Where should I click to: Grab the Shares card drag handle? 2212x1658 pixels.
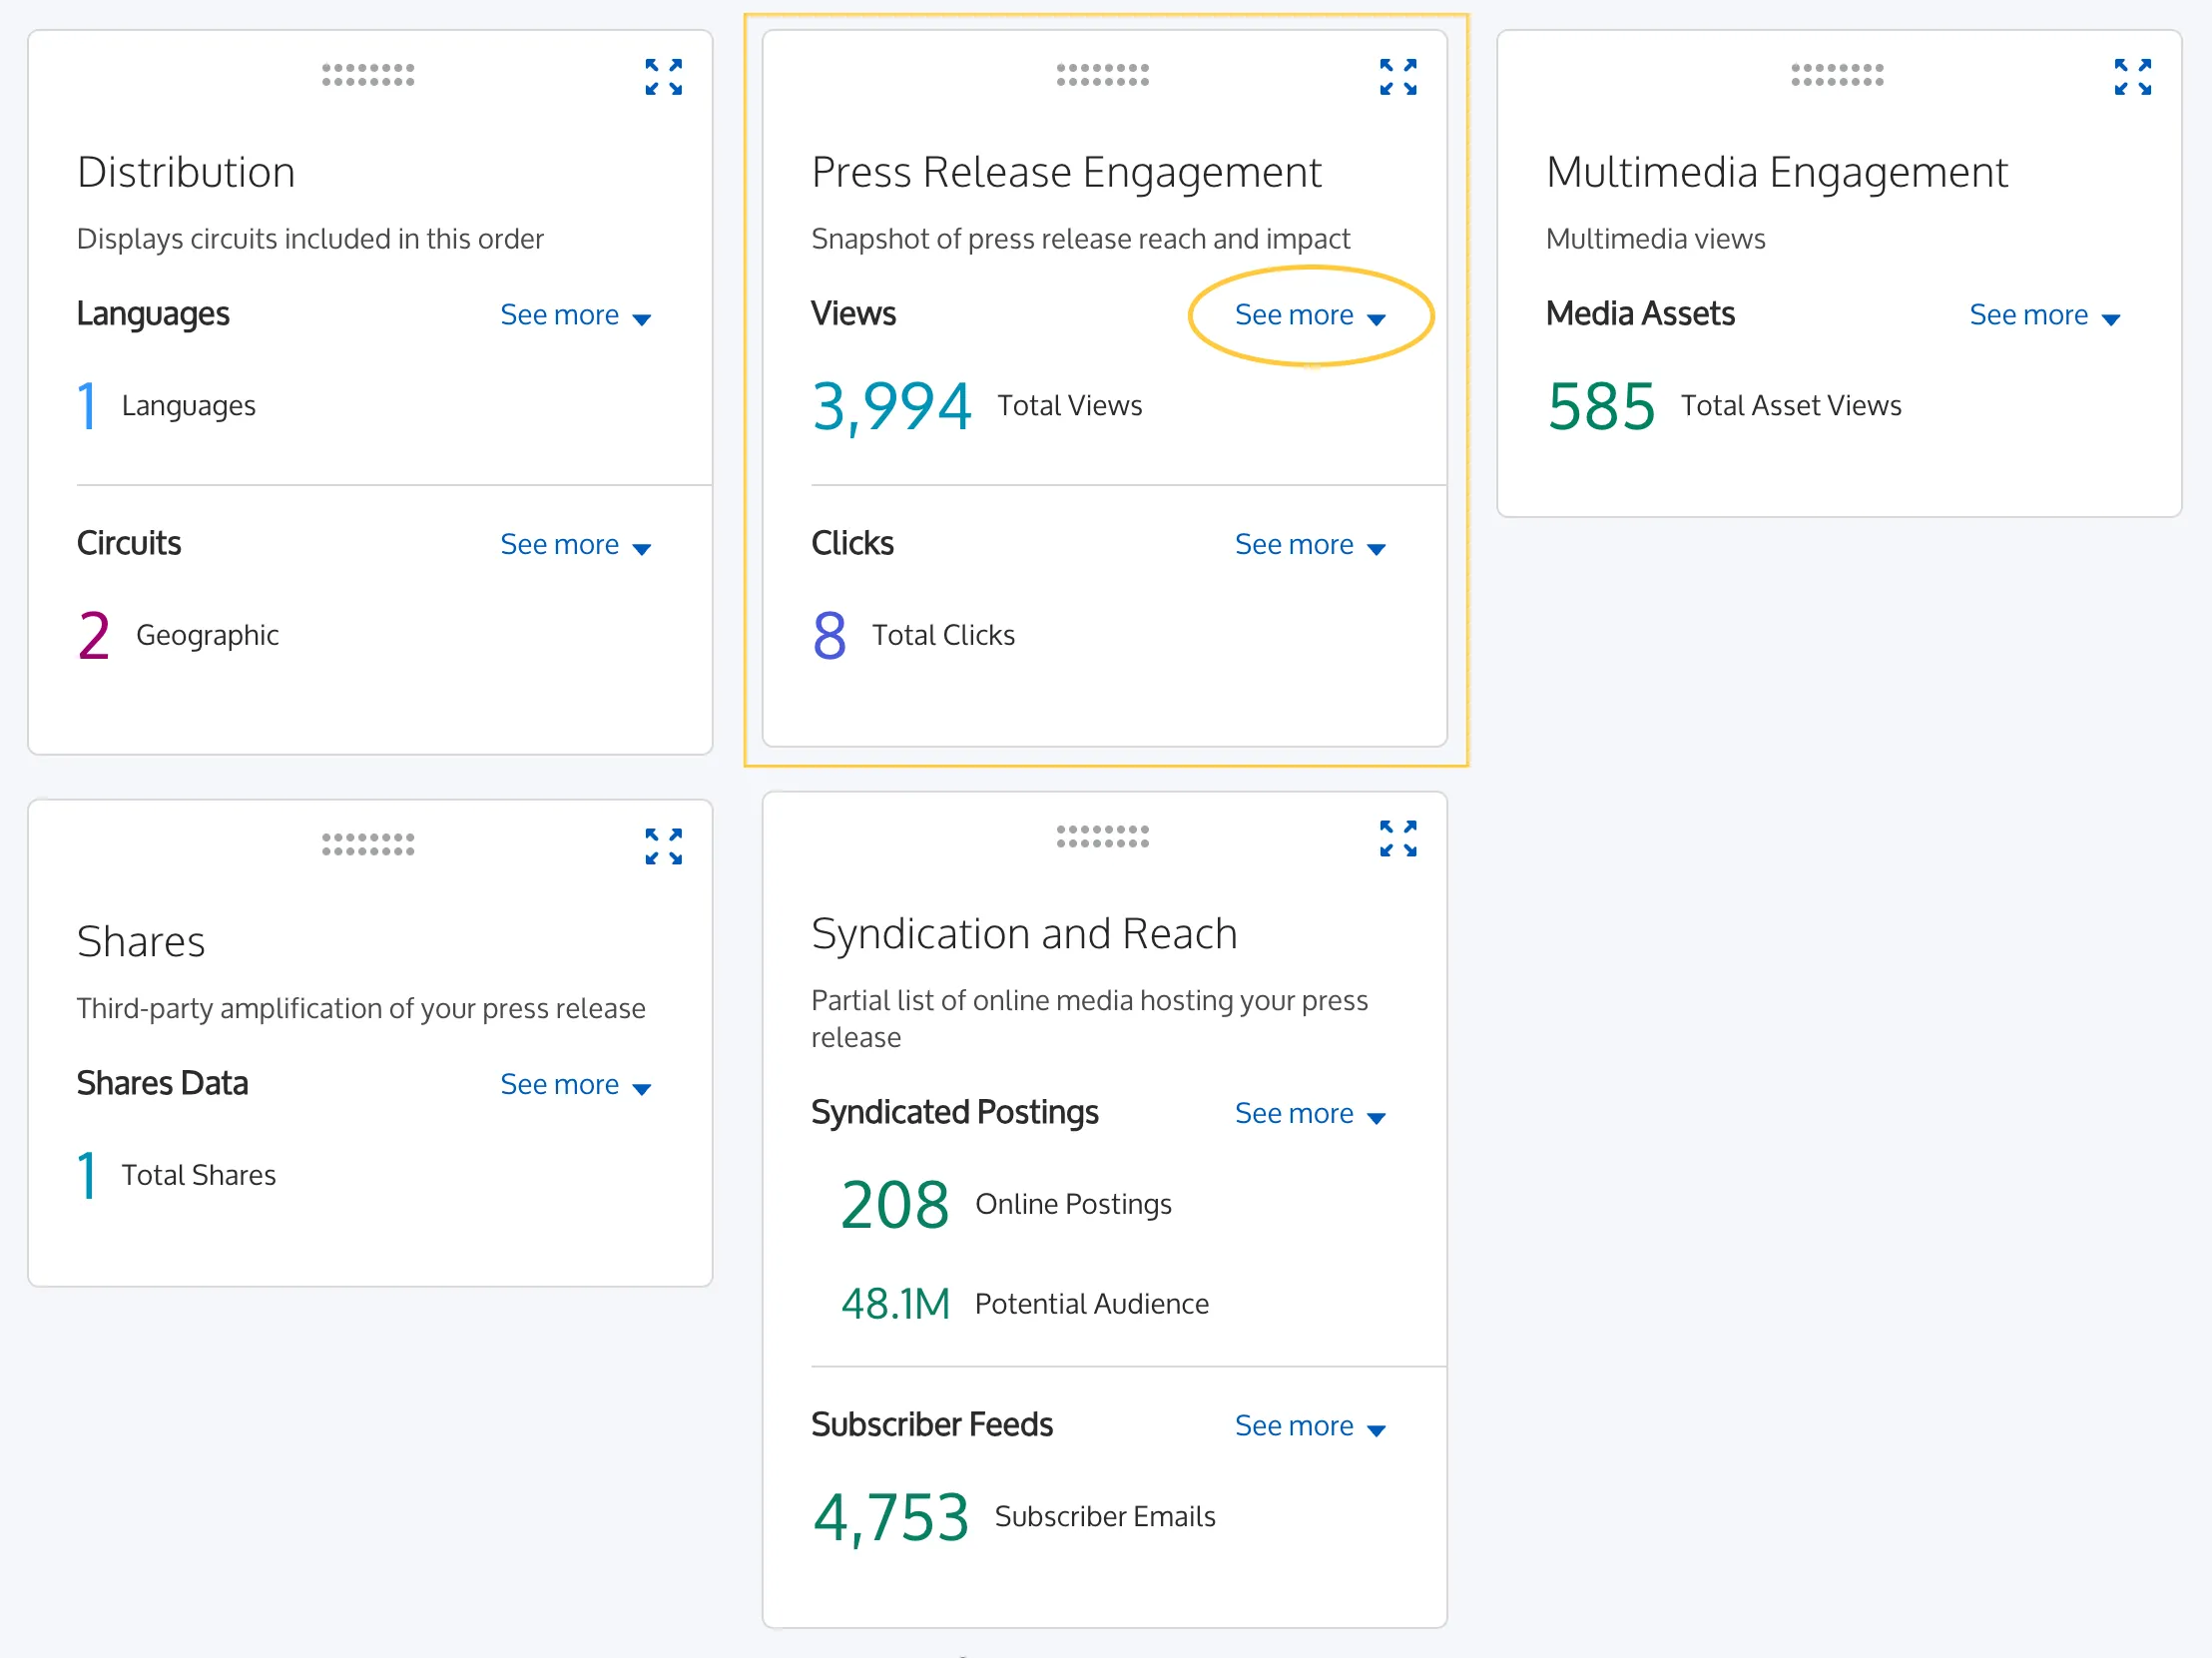coord(368,845)
